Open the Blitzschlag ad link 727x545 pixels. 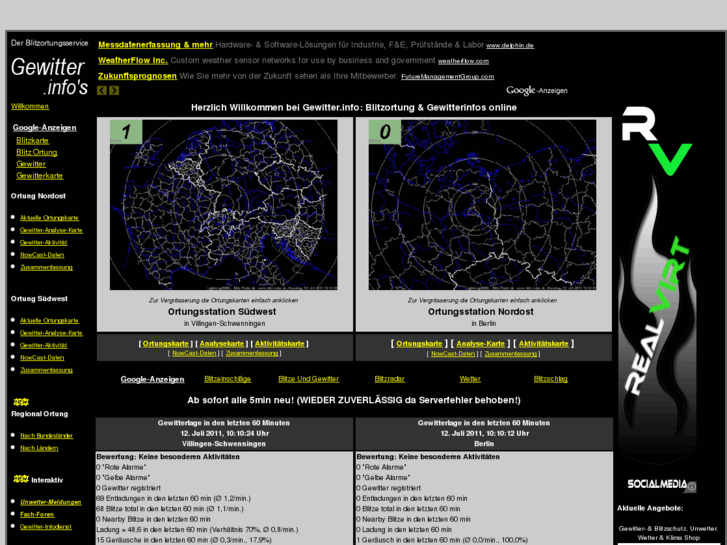point(550,379)
